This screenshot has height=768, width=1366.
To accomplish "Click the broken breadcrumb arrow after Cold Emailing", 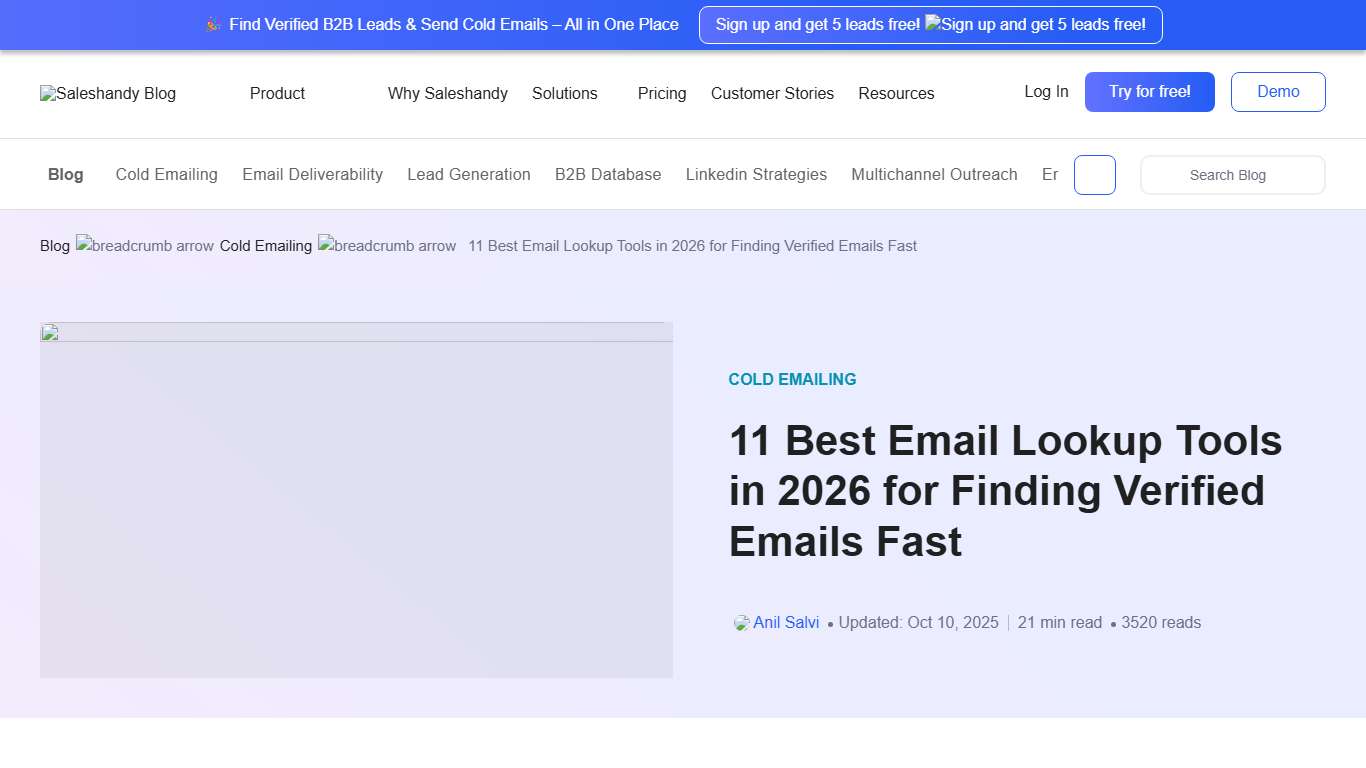I will pos(387,245).
